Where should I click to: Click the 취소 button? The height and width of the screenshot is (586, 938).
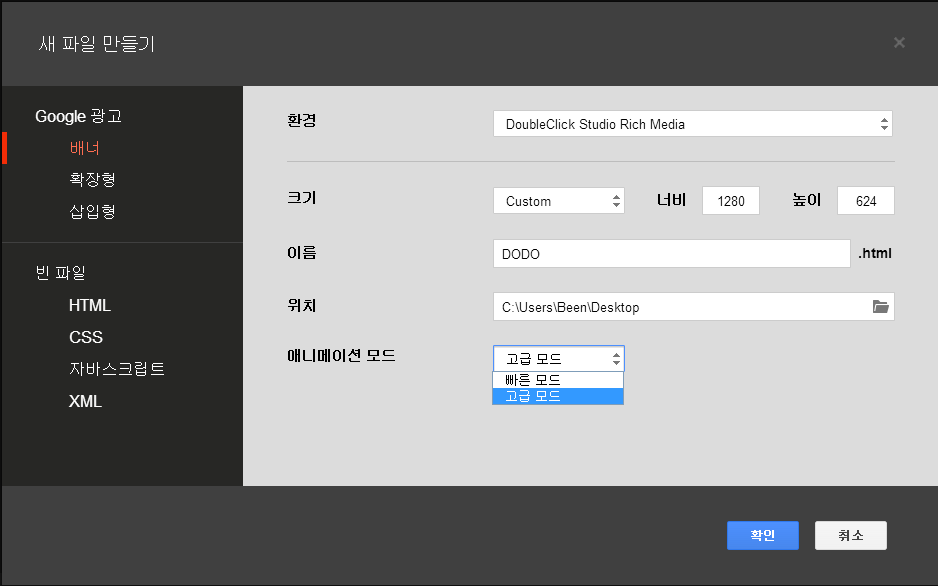coord(850,535)
